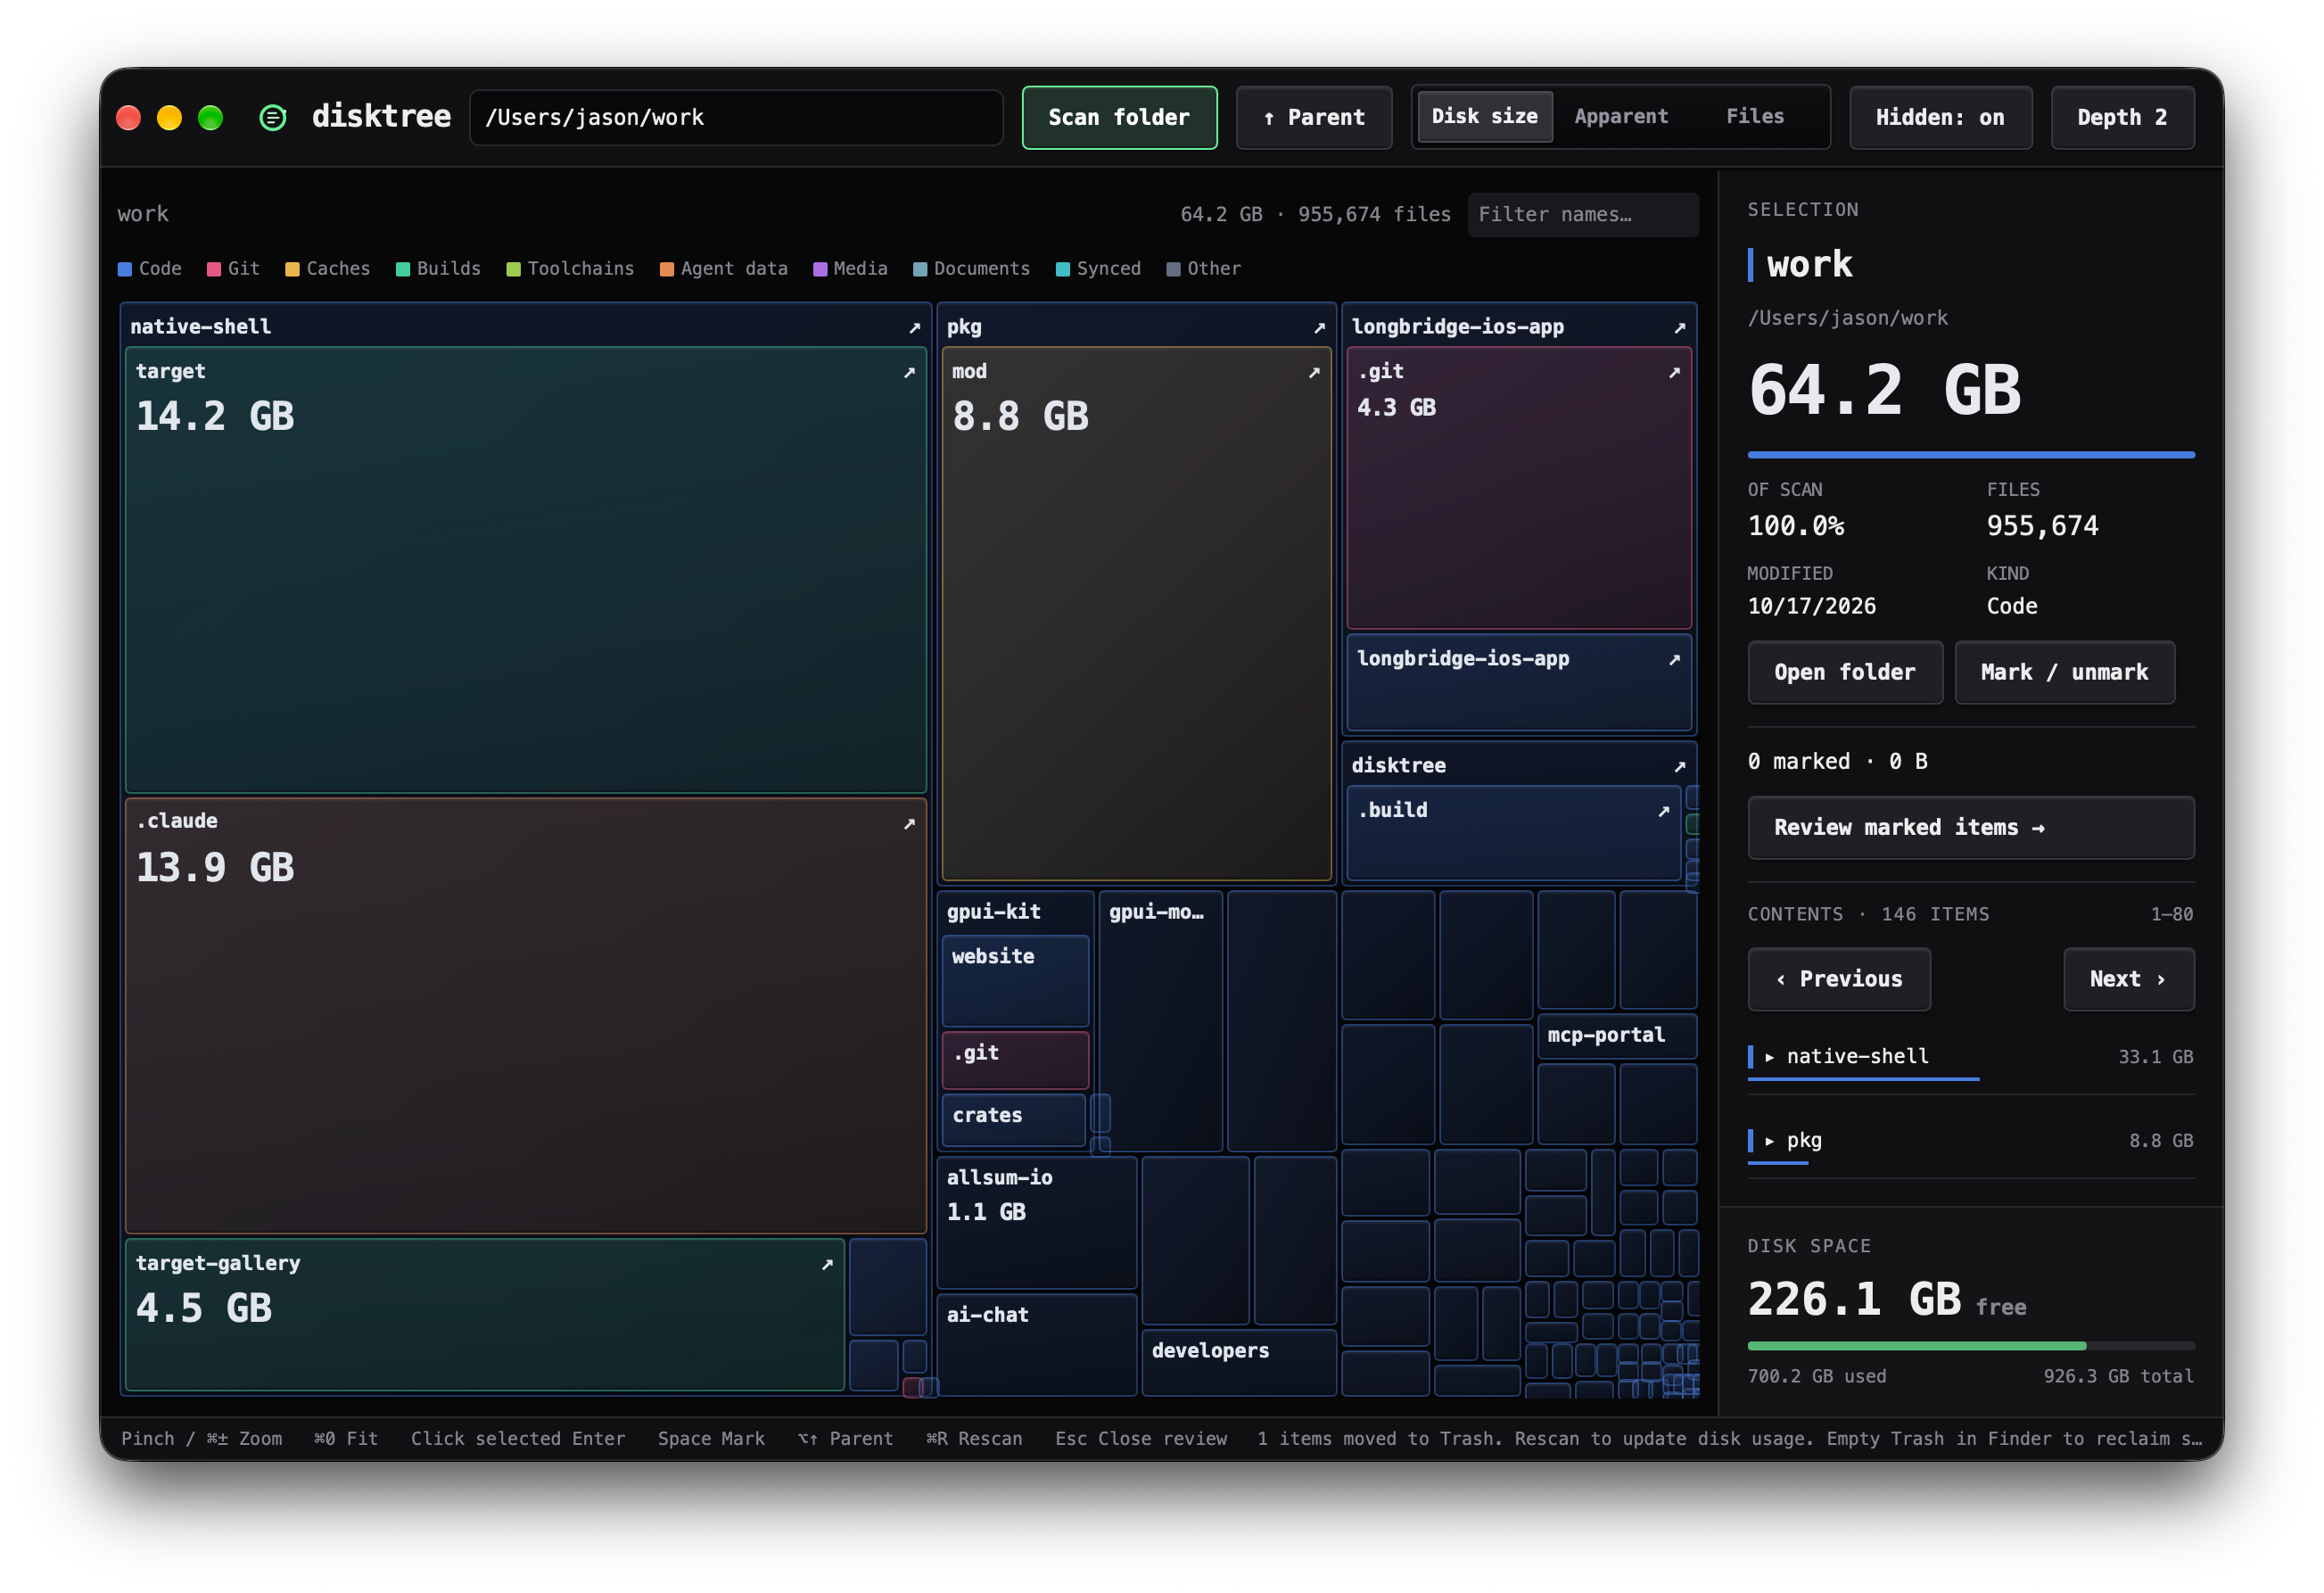Click the Filter names field
Image resolution: width=2324 pixels, height=1593 pixels.
pyautogui.click(x=1583, y=214)
